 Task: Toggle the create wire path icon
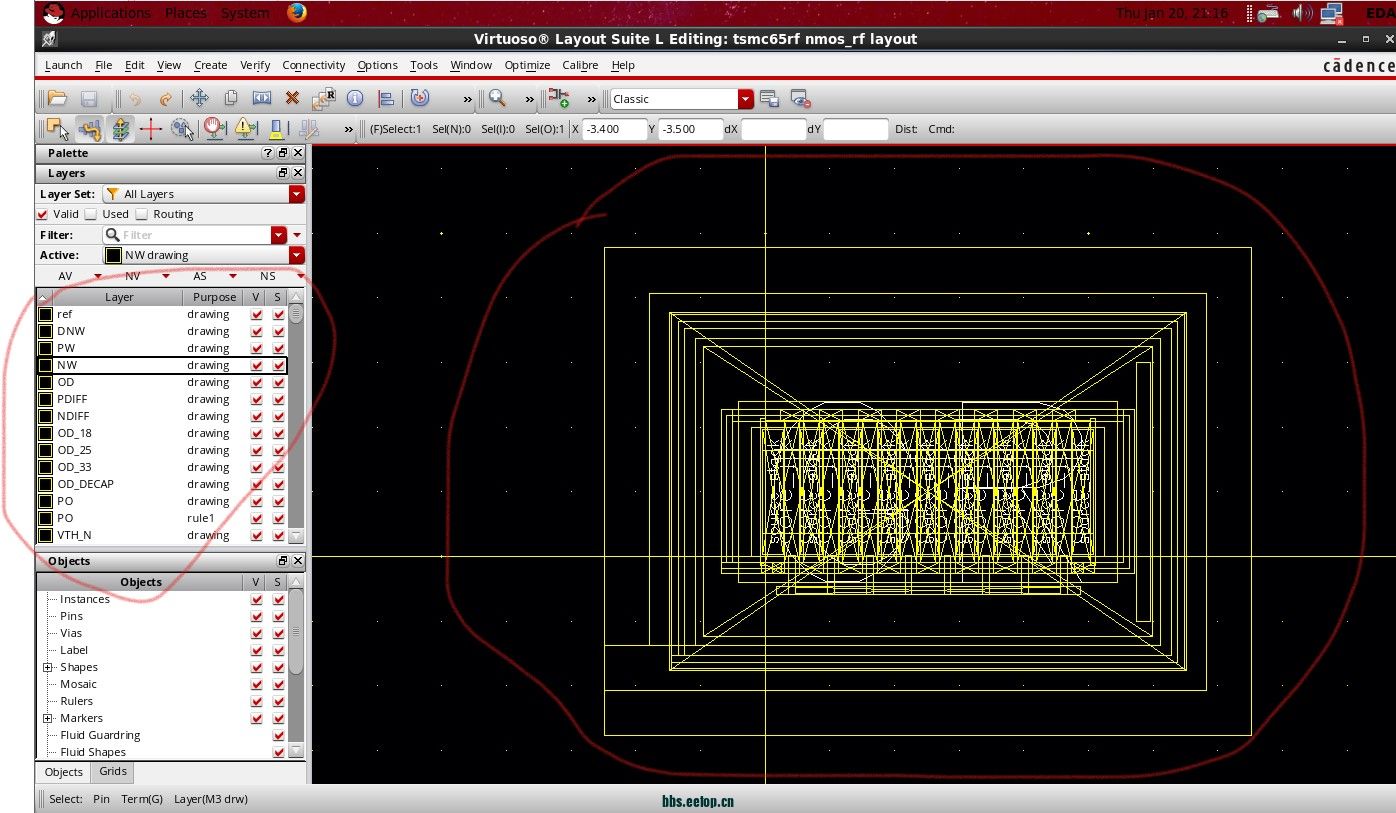pyautogui.click(x=89, y=128)
